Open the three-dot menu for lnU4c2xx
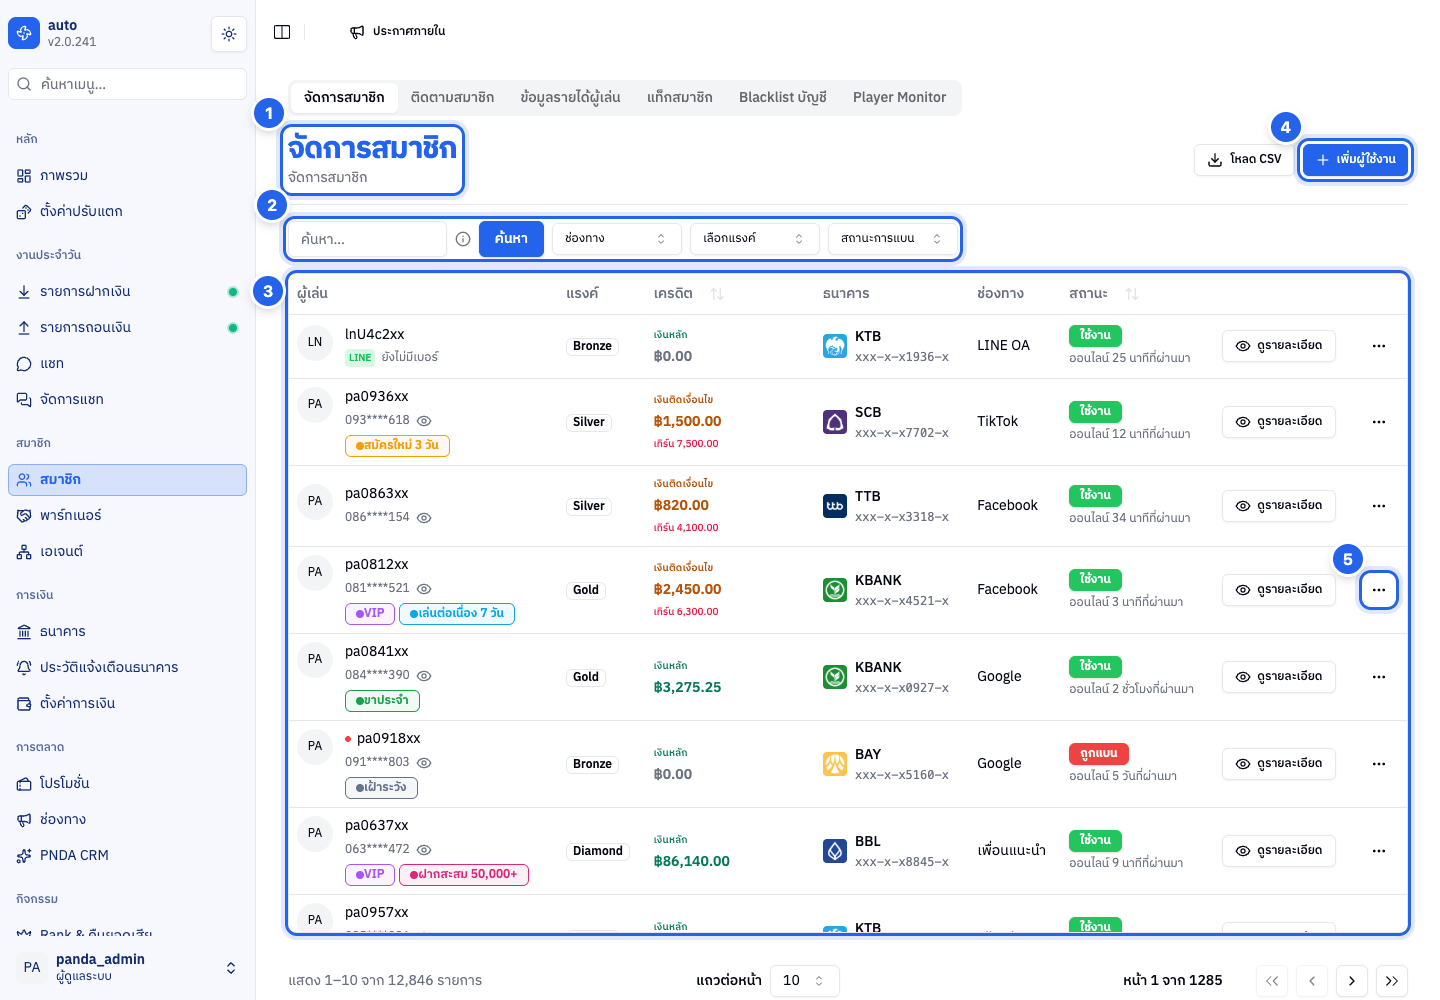 pos(1379,346)
